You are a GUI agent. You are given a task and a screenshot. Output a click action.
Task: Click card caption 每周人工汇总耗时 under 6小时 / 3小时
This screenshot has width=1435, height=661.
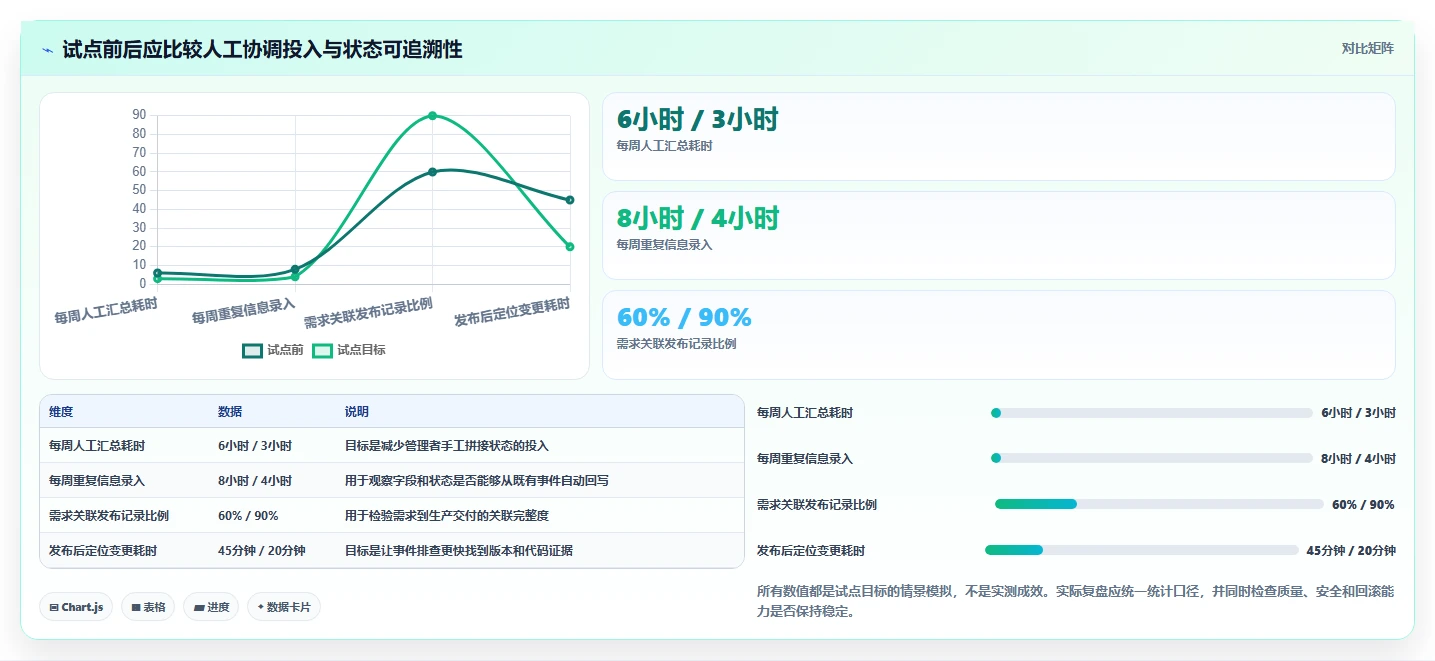coord(665,146)
